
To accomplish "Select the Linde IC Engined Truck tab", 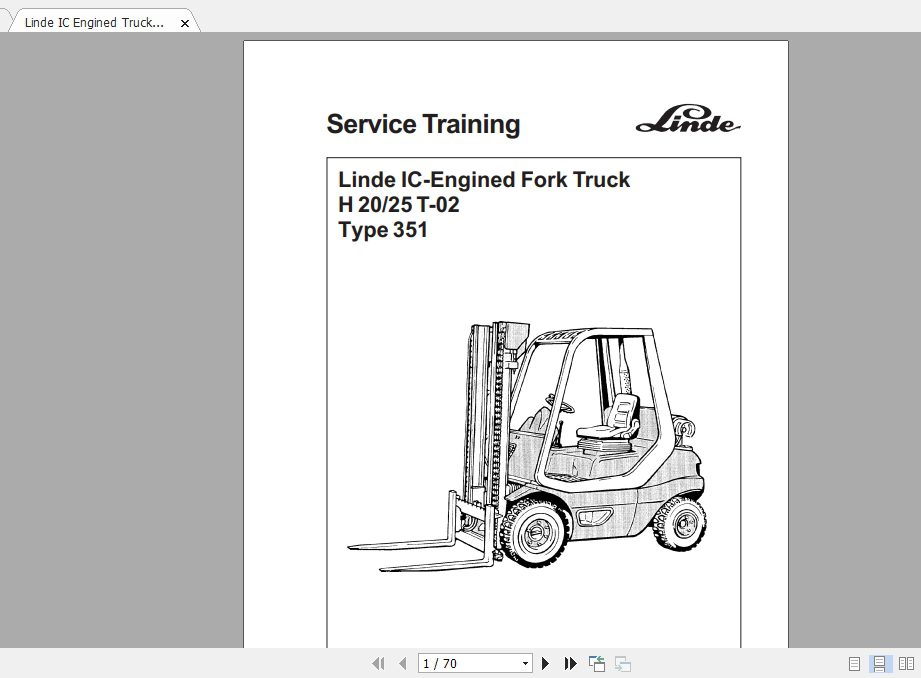I will click(x=94, y=22).
